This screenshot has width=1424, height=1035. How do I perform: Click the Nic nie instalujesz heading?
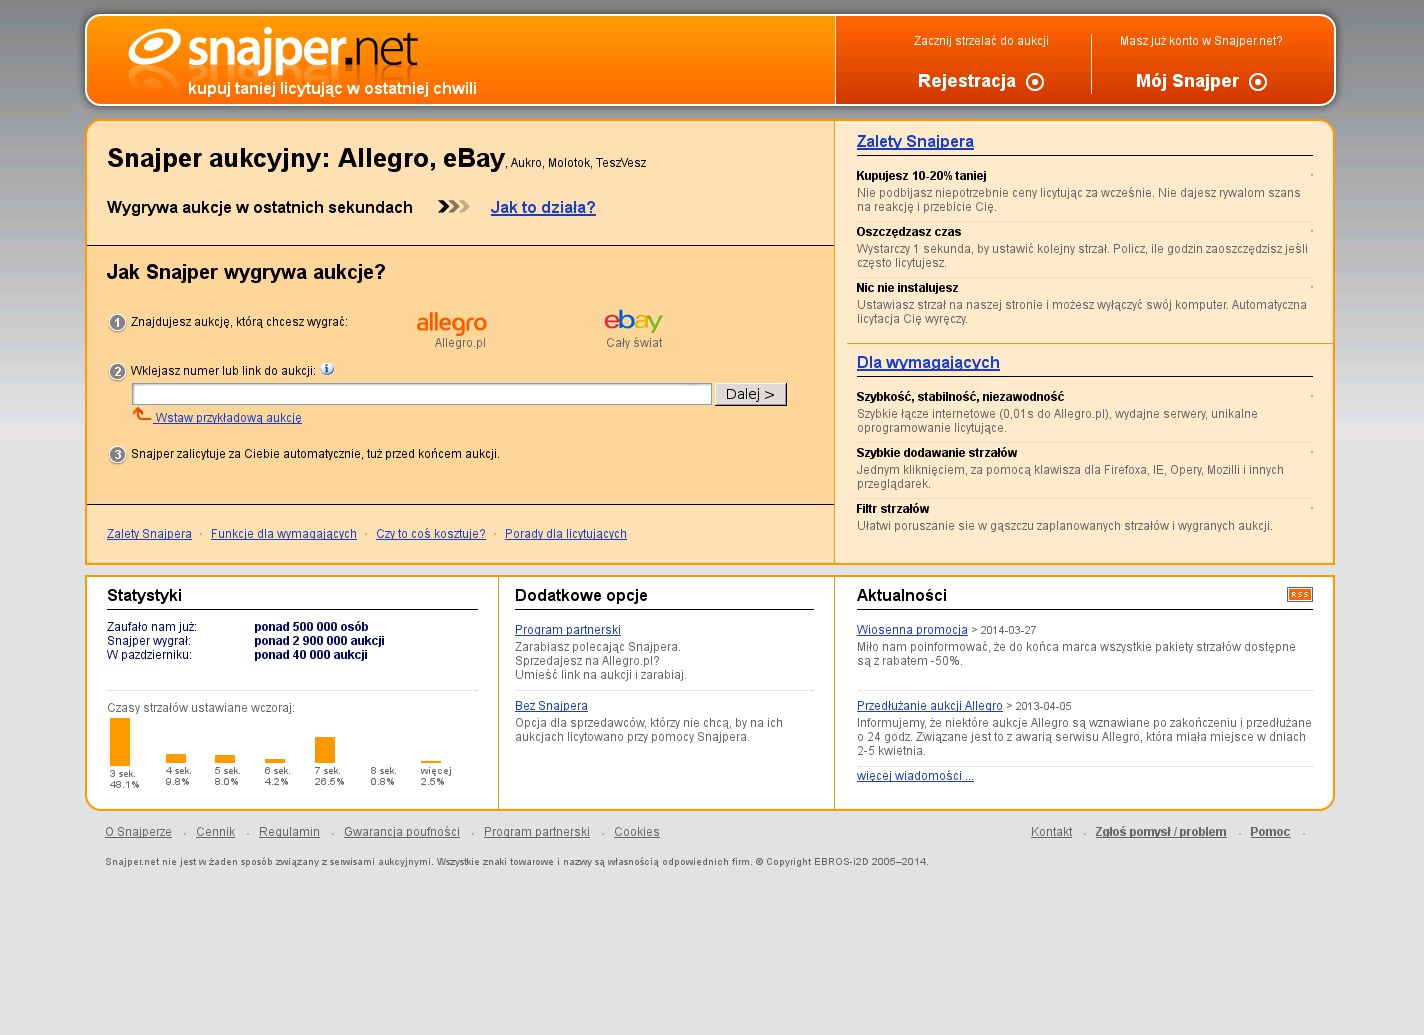click(907, 288)
